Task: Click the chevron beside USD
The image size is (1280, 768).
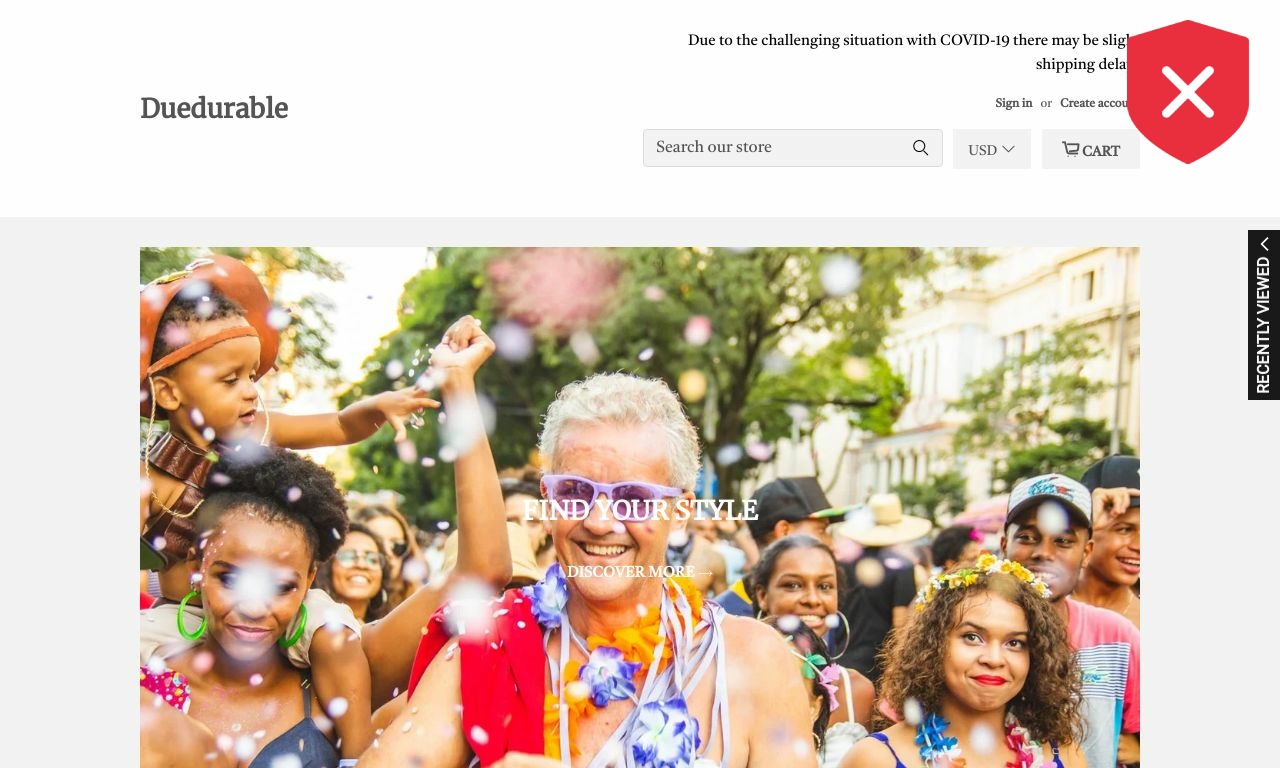Action: tap(1008, 149)
